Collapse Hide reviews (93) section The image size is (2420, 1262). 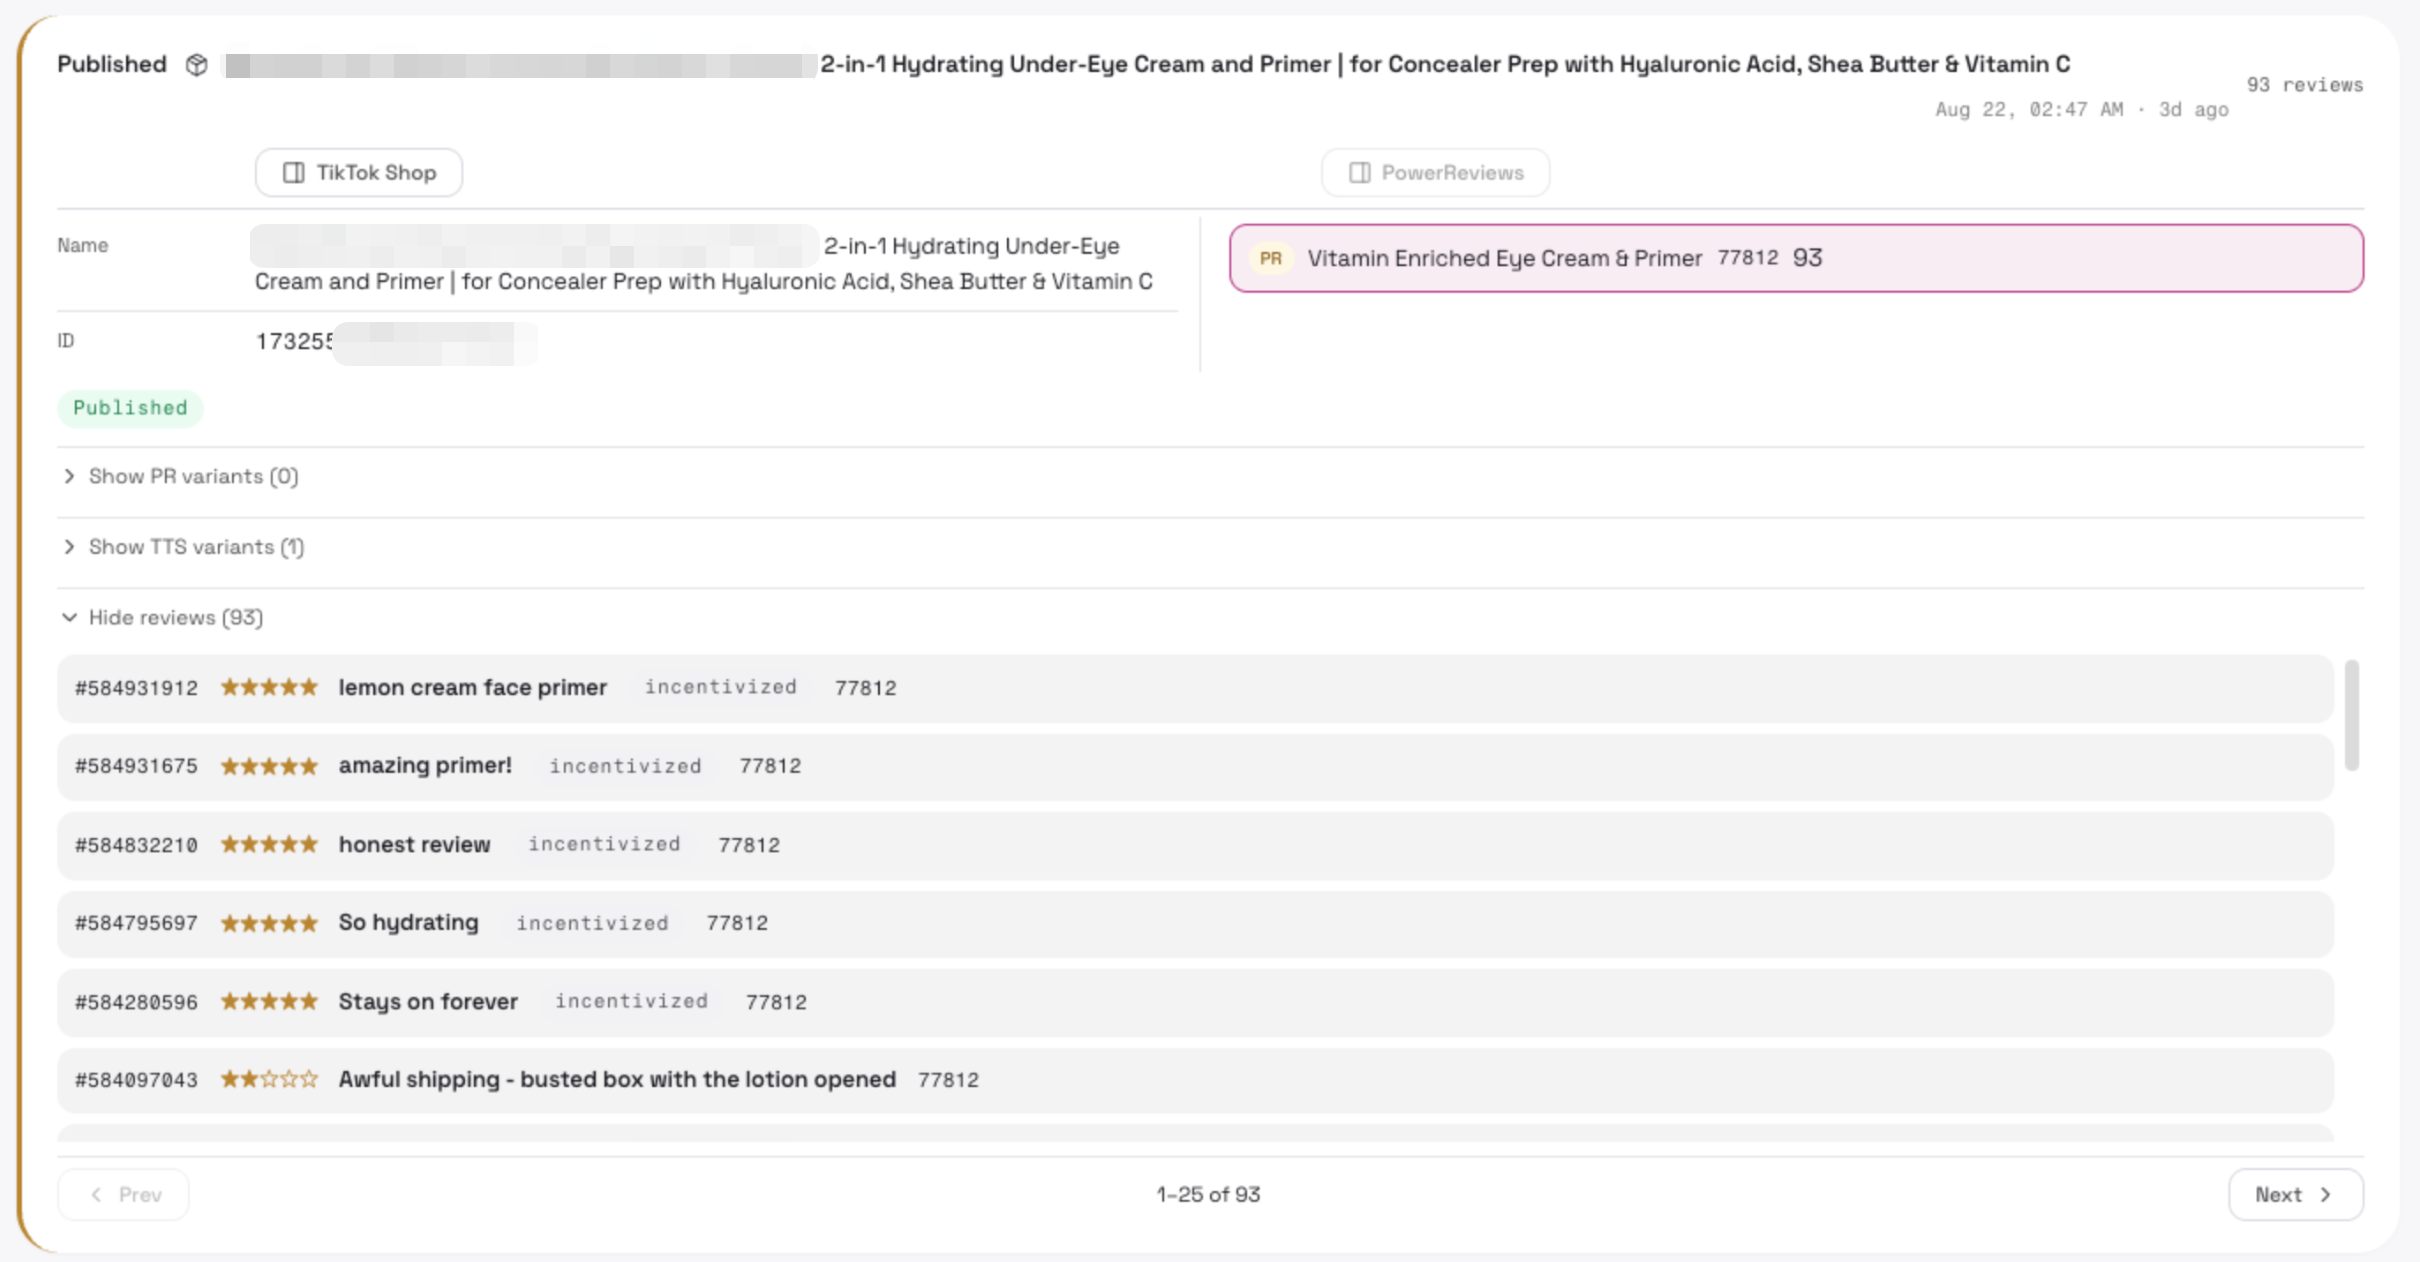pos(164,618)
